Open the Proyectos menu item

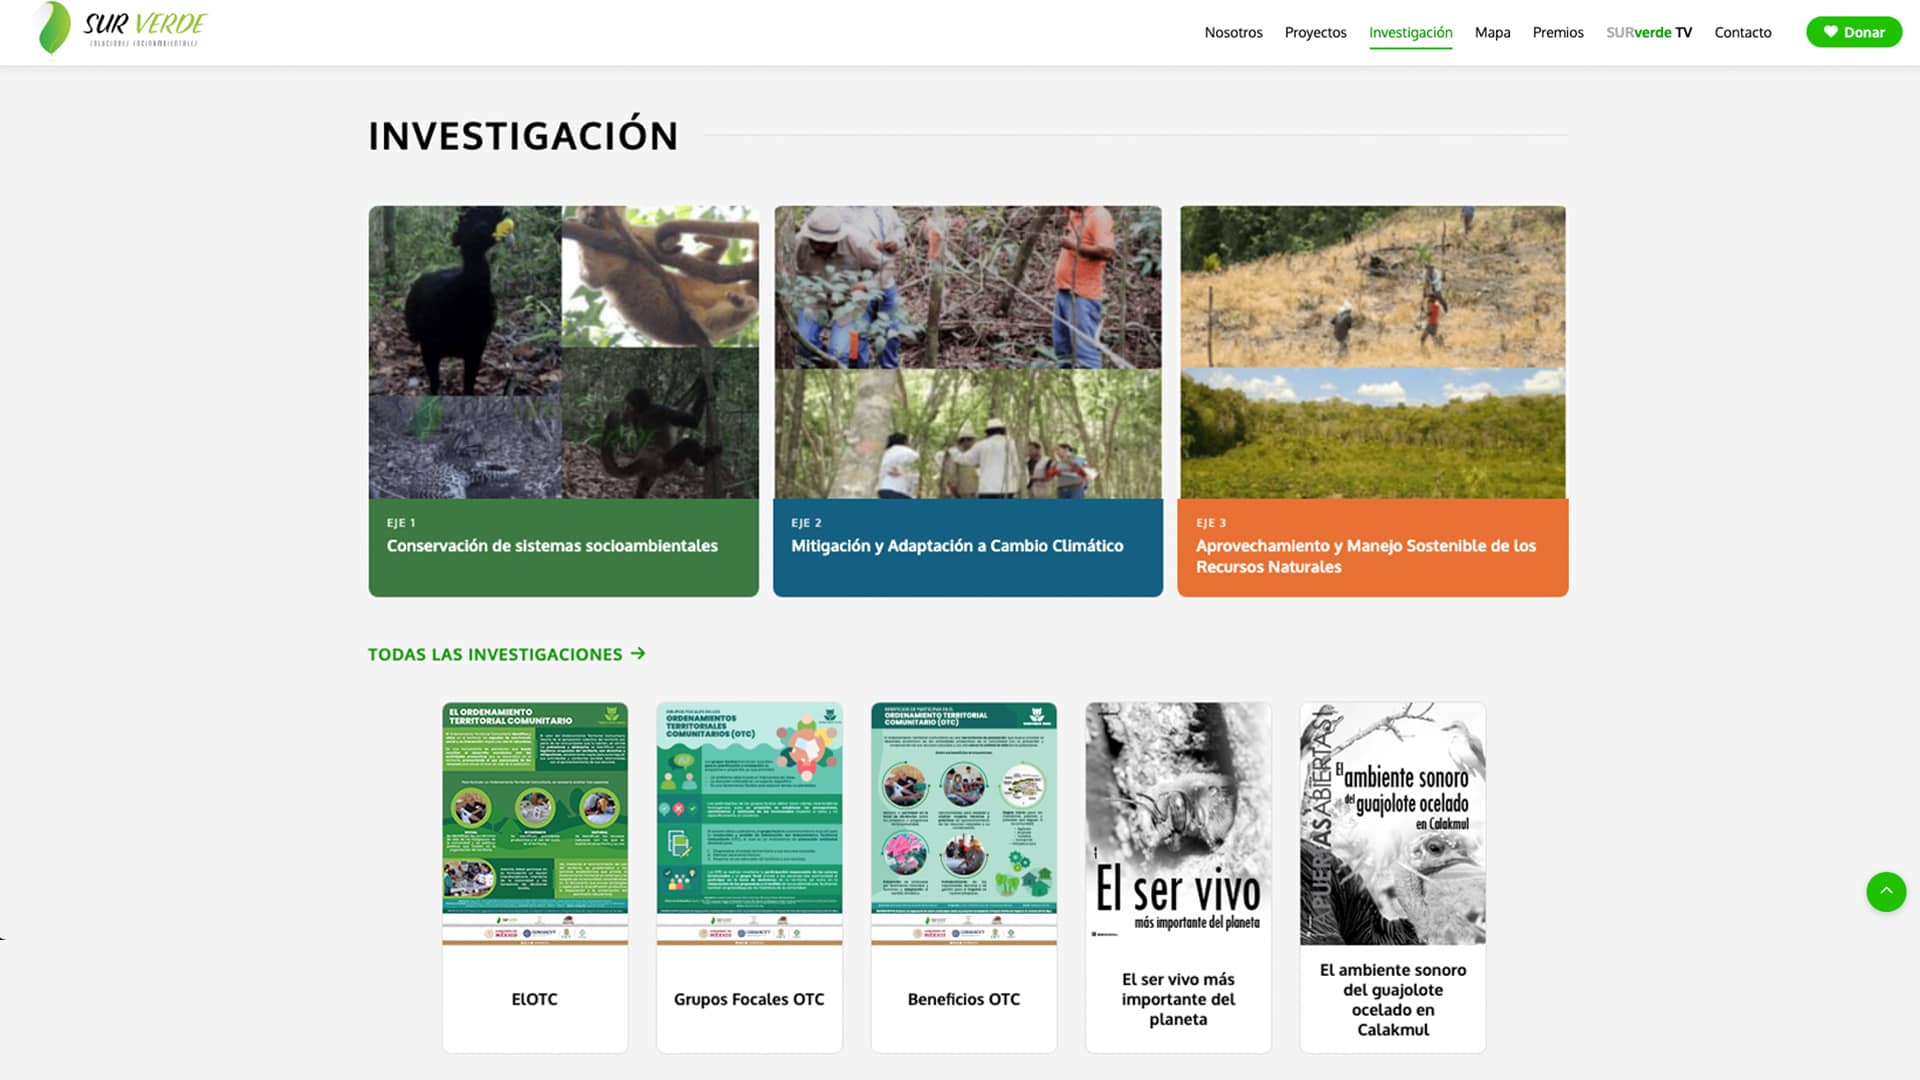click(1315, 32)
